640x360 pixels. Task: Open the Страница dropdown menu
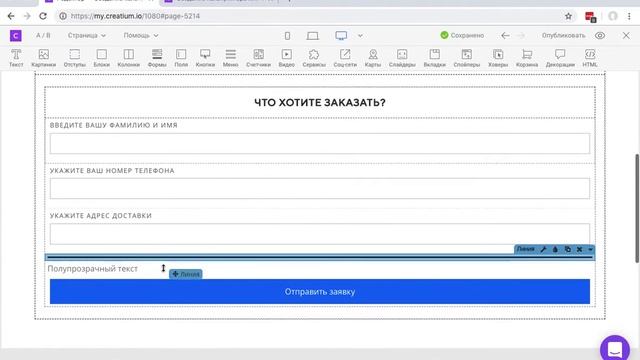(87, 36)
